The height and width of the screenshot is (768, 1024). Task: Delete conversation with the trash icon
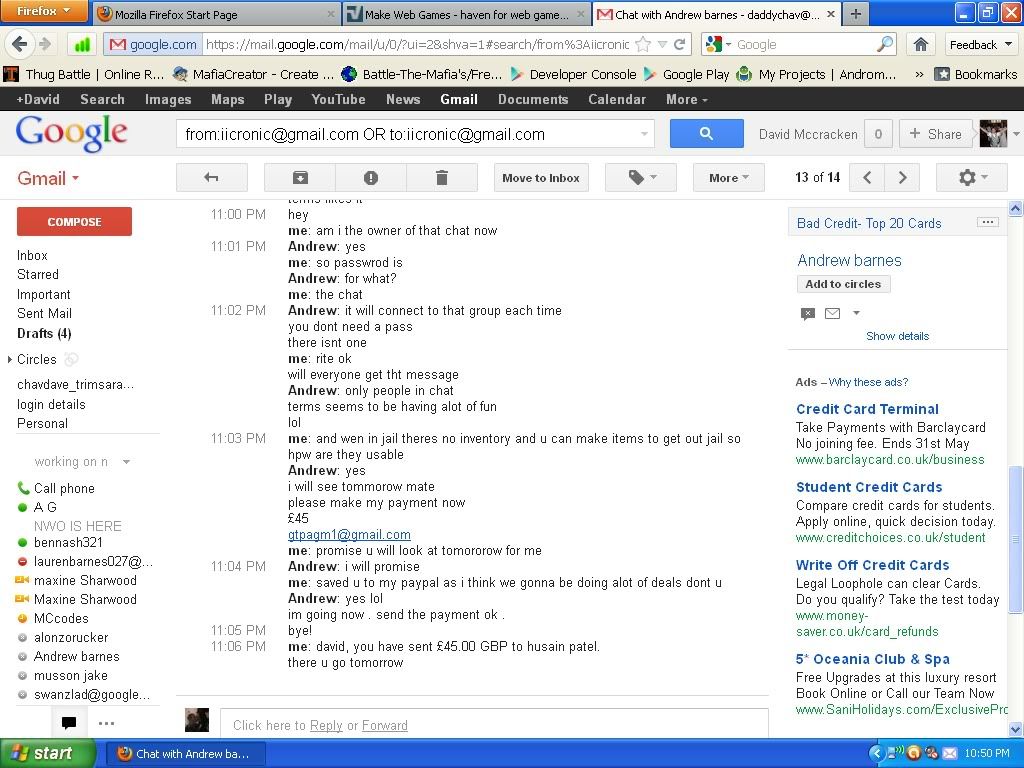[x=441, y=178]
